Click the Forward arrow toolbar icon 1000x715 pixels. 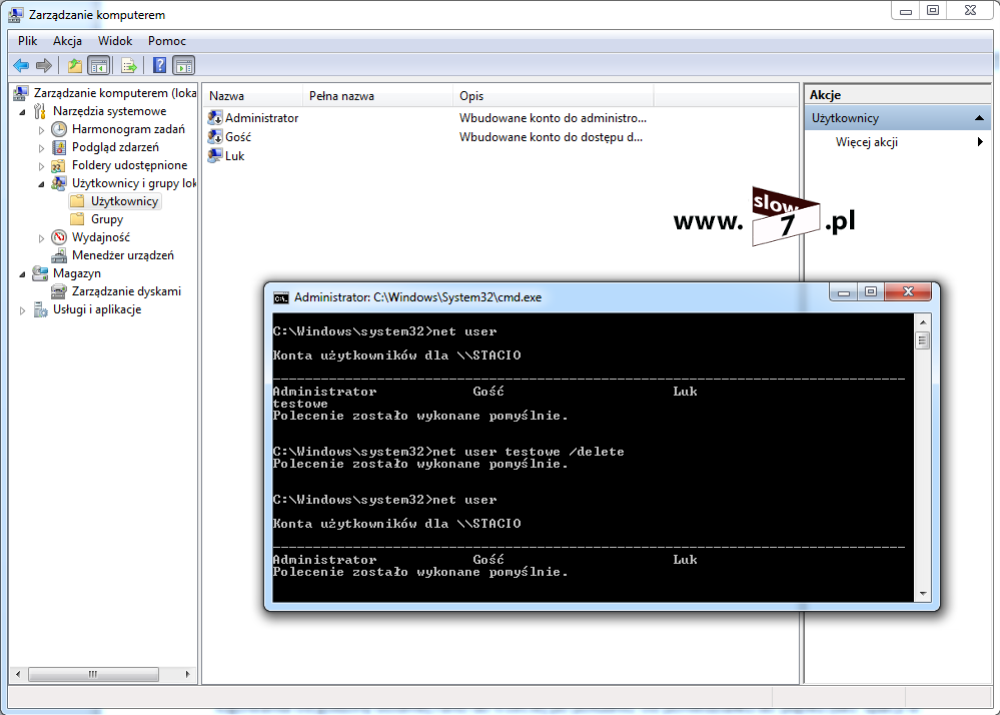(x=44, y=65)
